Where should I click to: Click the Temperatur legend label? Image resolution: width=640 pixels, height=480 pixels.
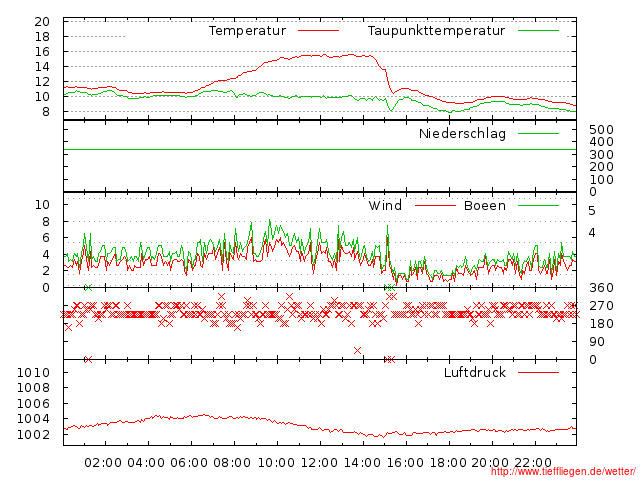[x=247, y=31]
